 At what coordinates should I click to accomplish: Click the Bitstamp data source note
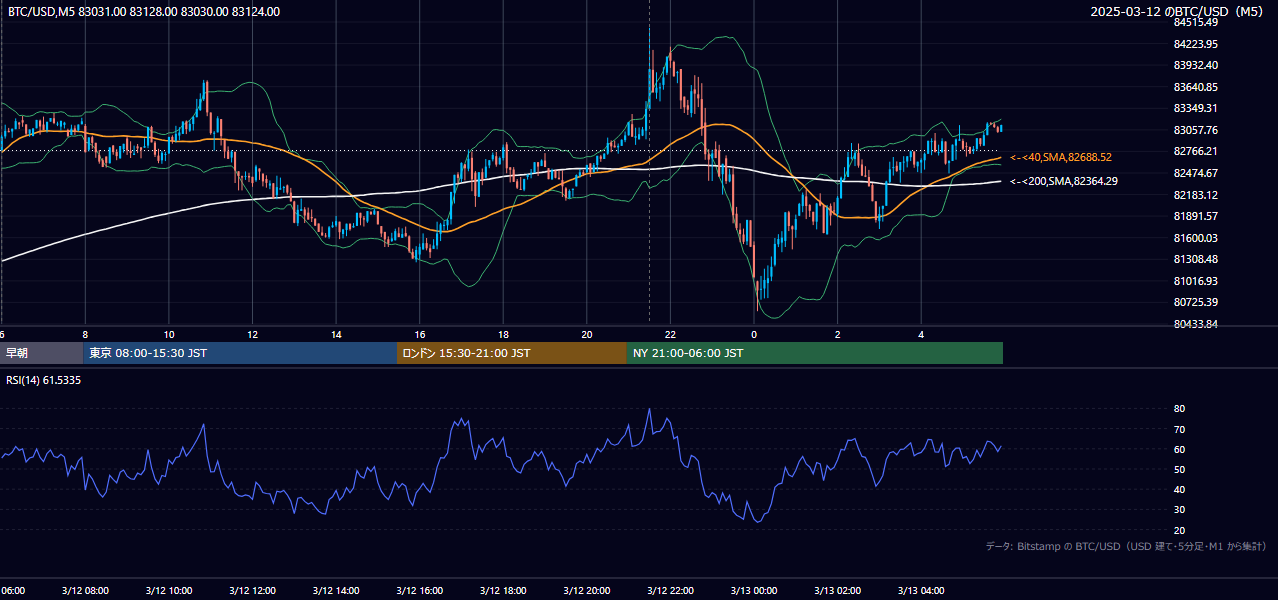[x=1127, y=547]
